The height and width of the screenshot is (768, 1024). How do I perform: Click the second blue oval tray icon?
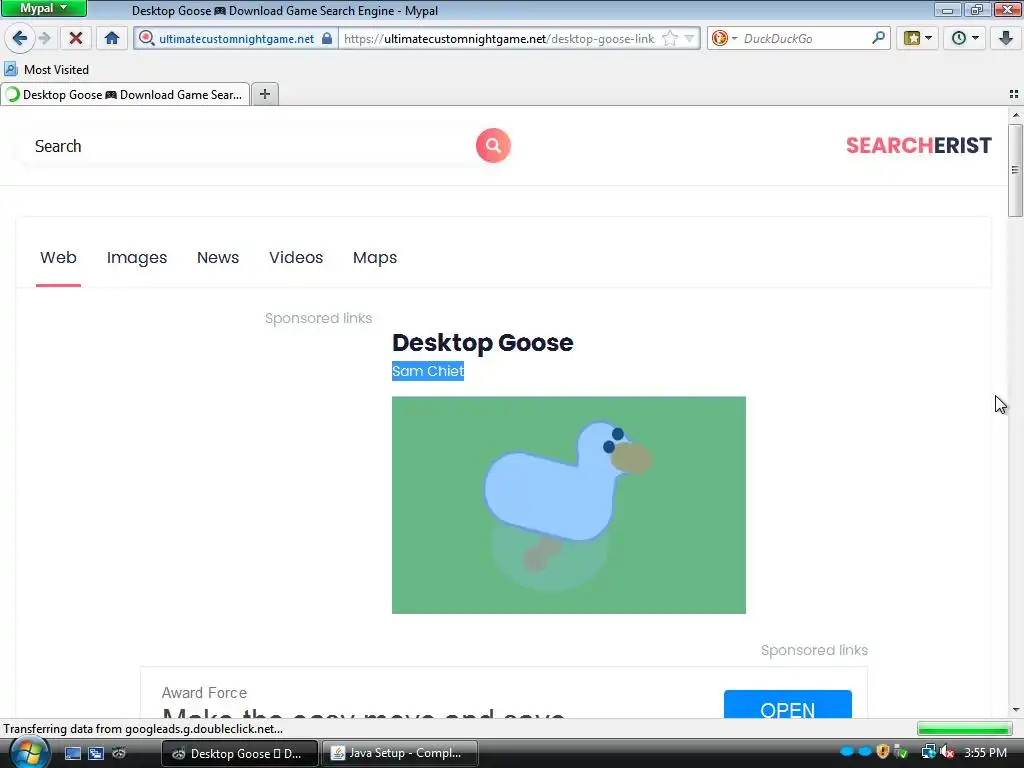point(865,752)
